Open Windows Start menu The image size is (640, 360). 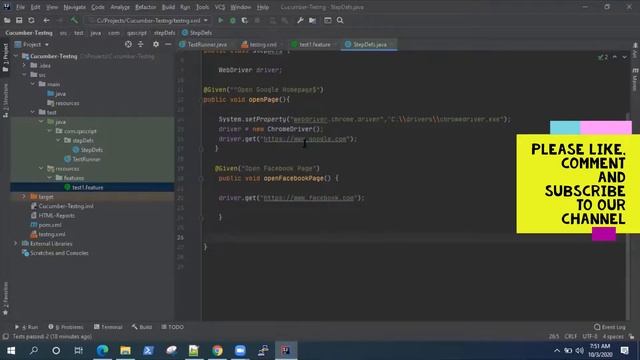click(x=11, y=350)
